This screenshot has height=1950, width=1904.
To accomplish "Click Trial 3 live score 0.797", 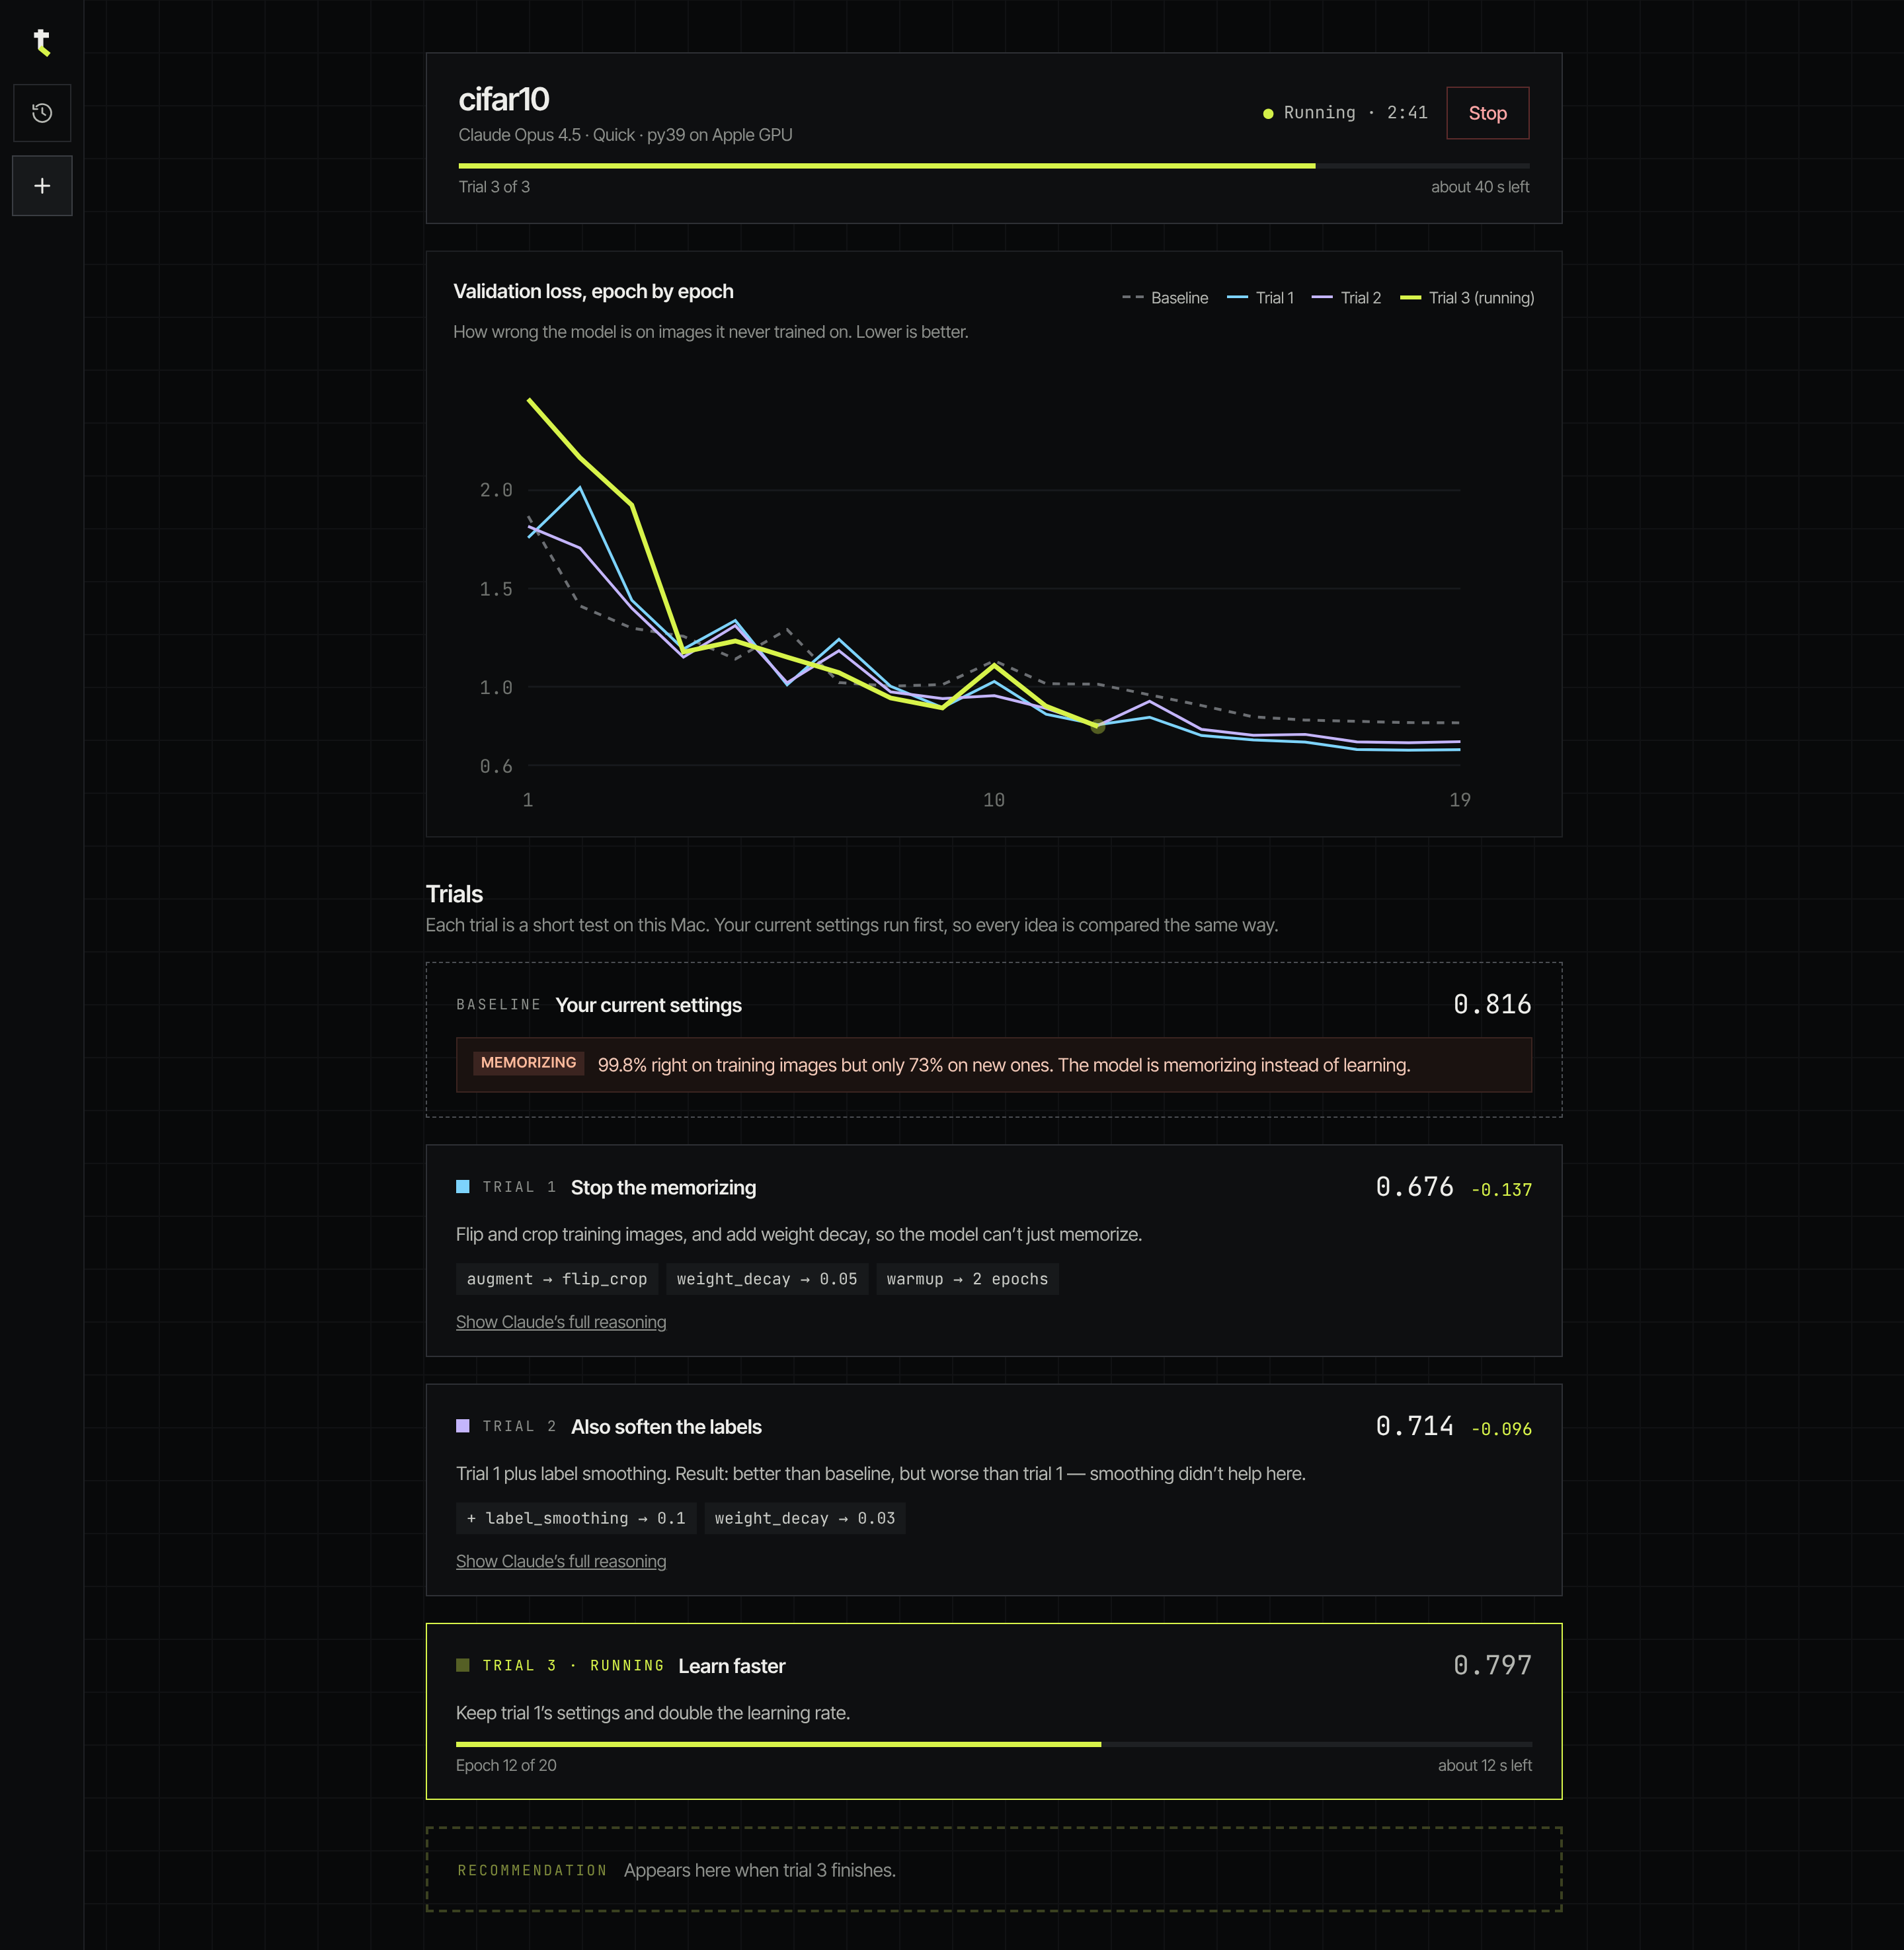I will coord(1492,1665).
